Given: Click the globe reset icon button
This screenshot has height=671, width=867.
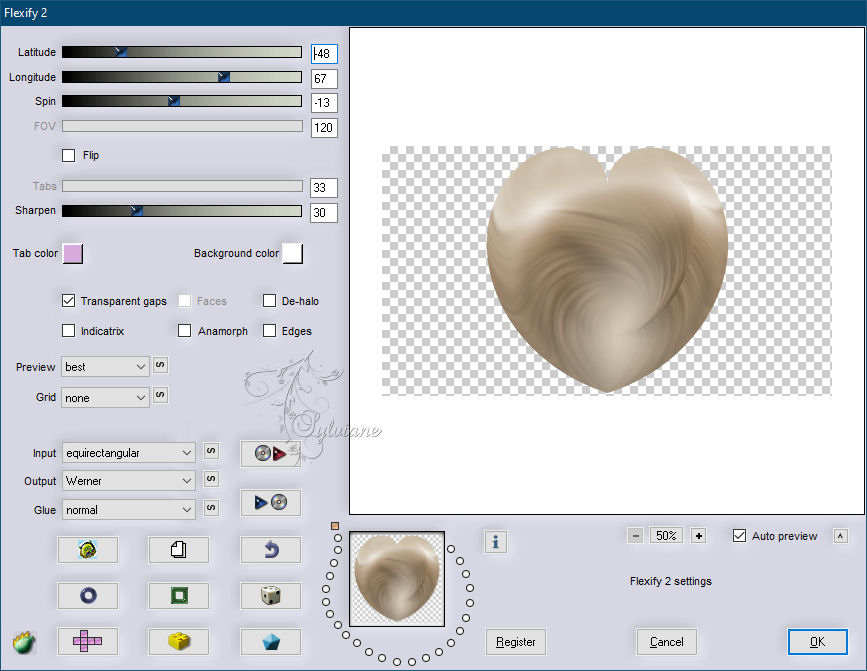Looking at the screenshot, I should (x=88, y=549).
